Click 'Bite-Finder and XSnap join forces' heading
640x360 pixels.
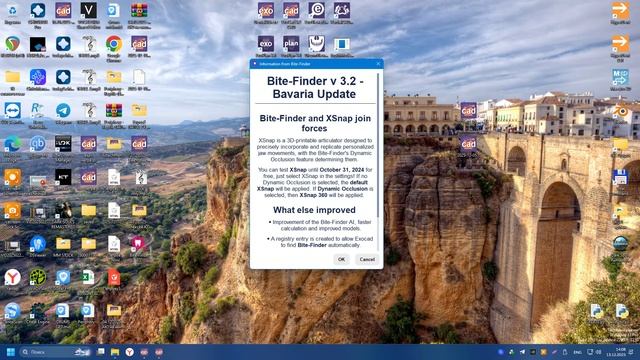click(x=315, y=123)
